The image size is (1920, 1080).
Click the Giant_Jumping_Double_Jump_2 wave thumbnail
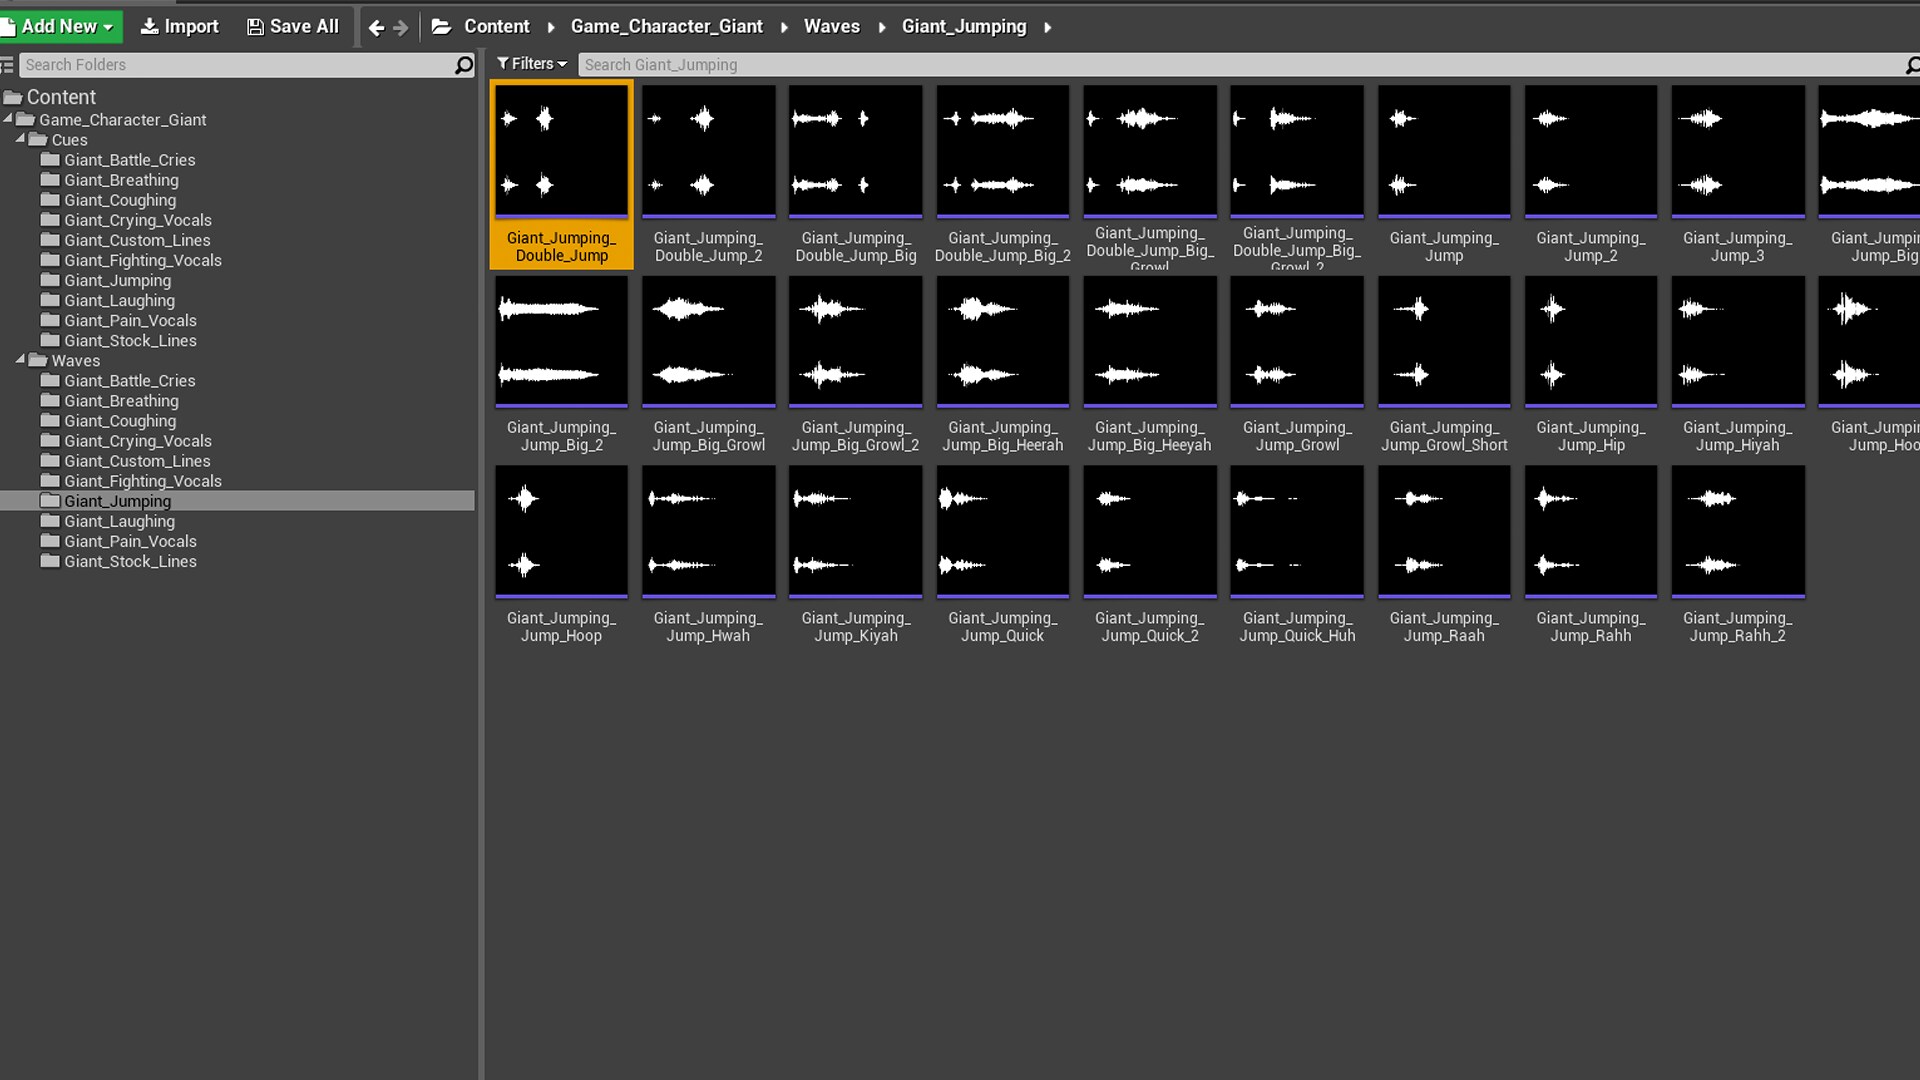click(x=708, y=151)
